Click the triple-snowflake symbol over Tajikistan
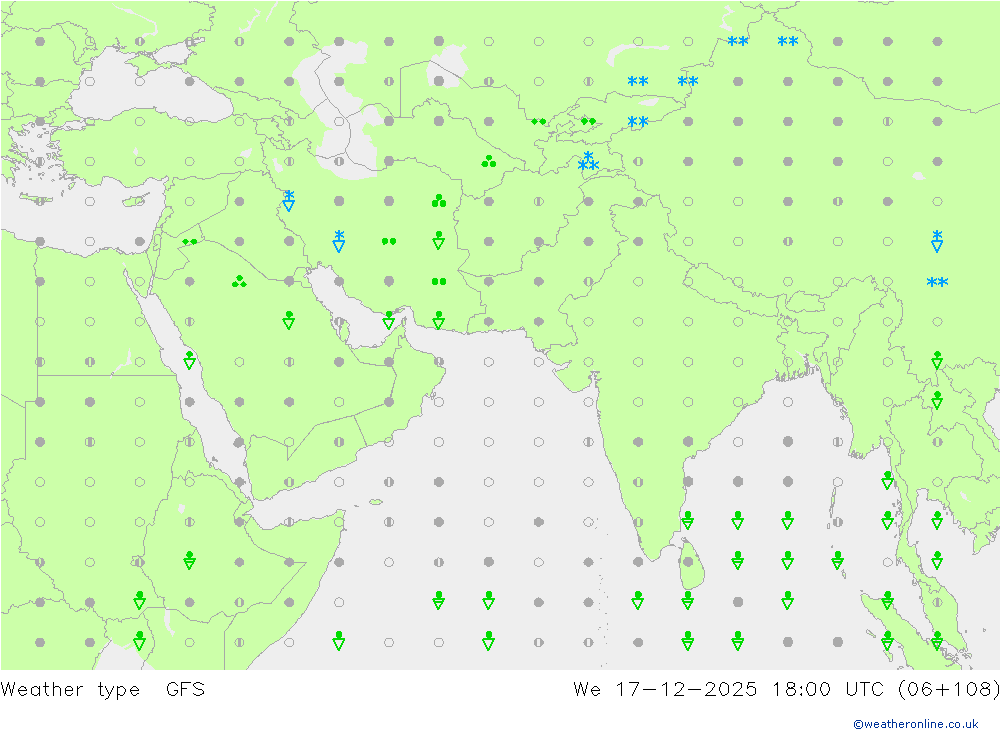1000x733 pixels. 588,162
